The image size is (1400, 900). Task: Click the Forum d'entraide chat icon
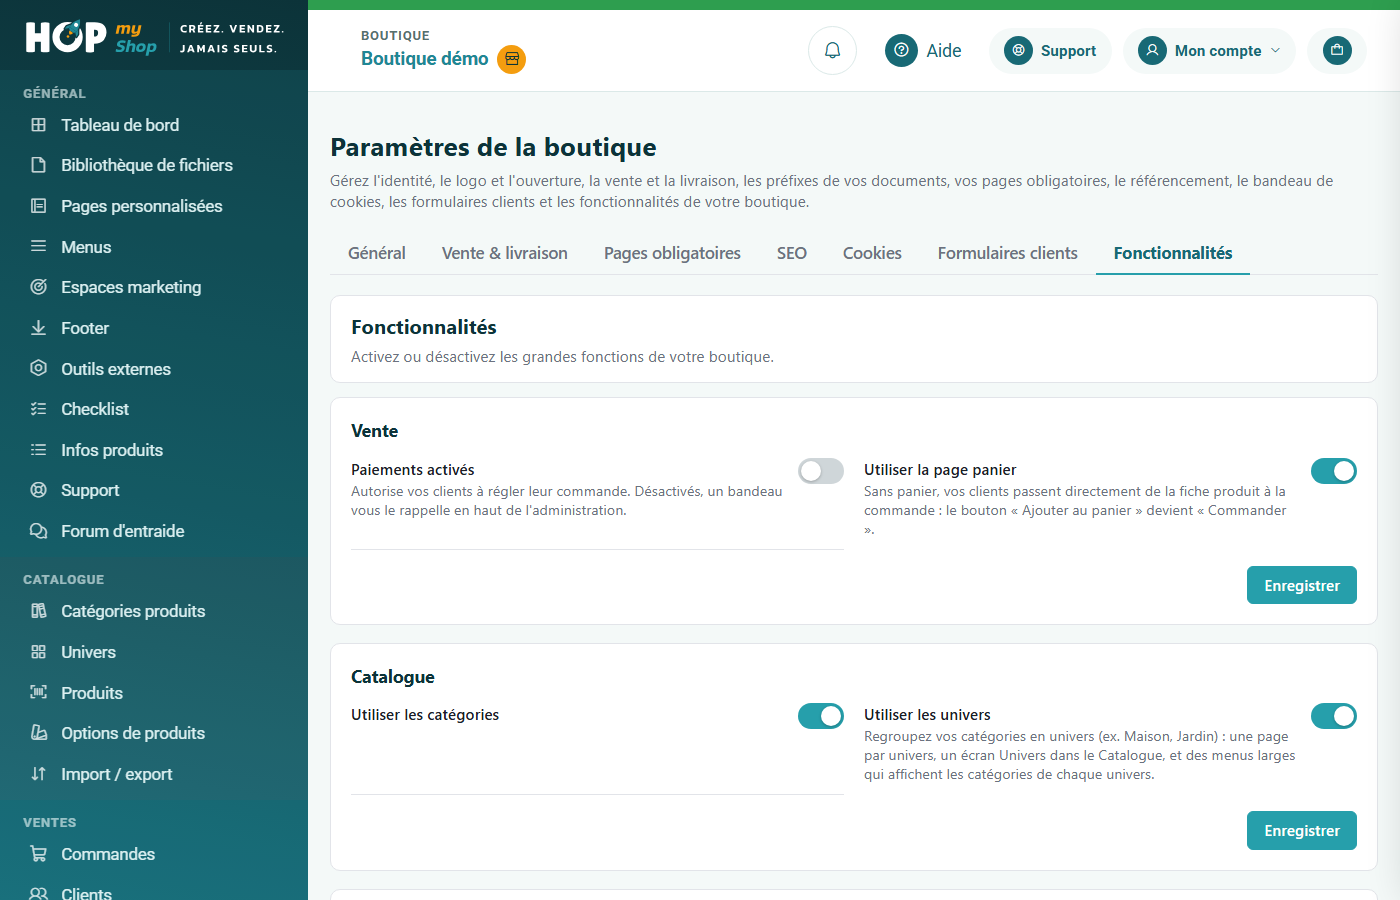click(x=39, y=531)
